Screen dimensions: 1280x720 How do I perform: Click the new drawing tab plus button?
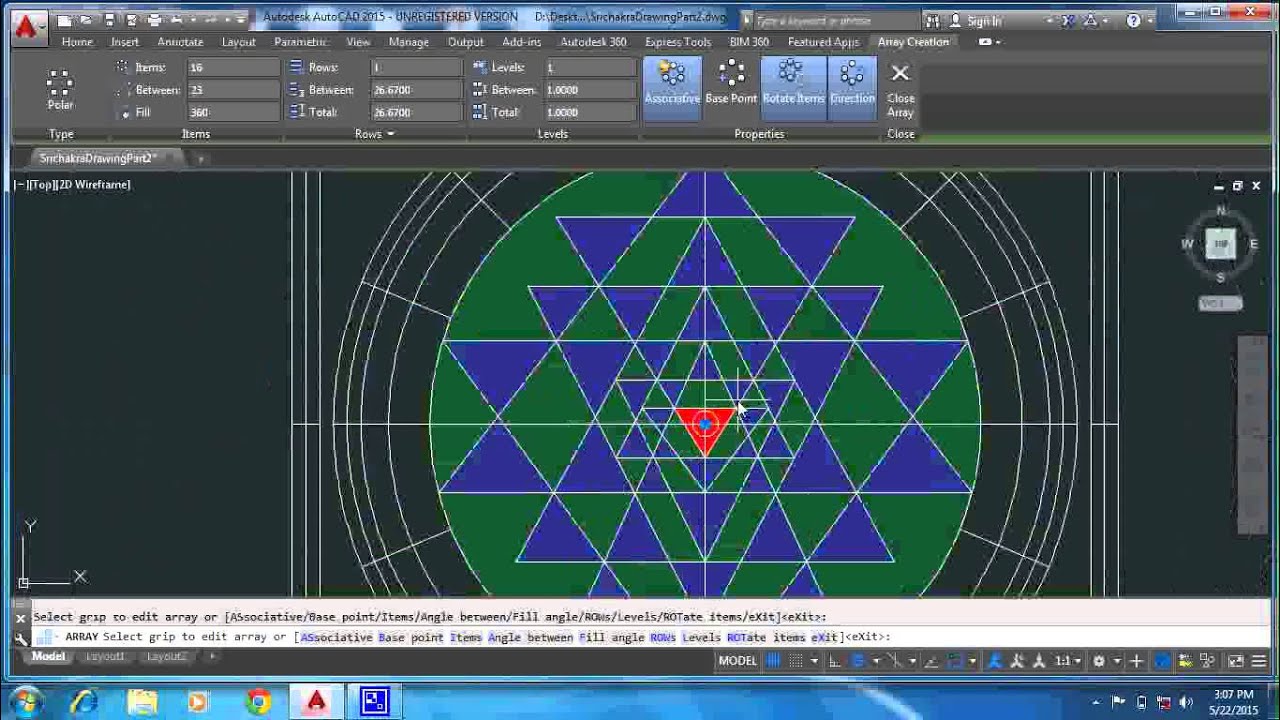(201, 158)
